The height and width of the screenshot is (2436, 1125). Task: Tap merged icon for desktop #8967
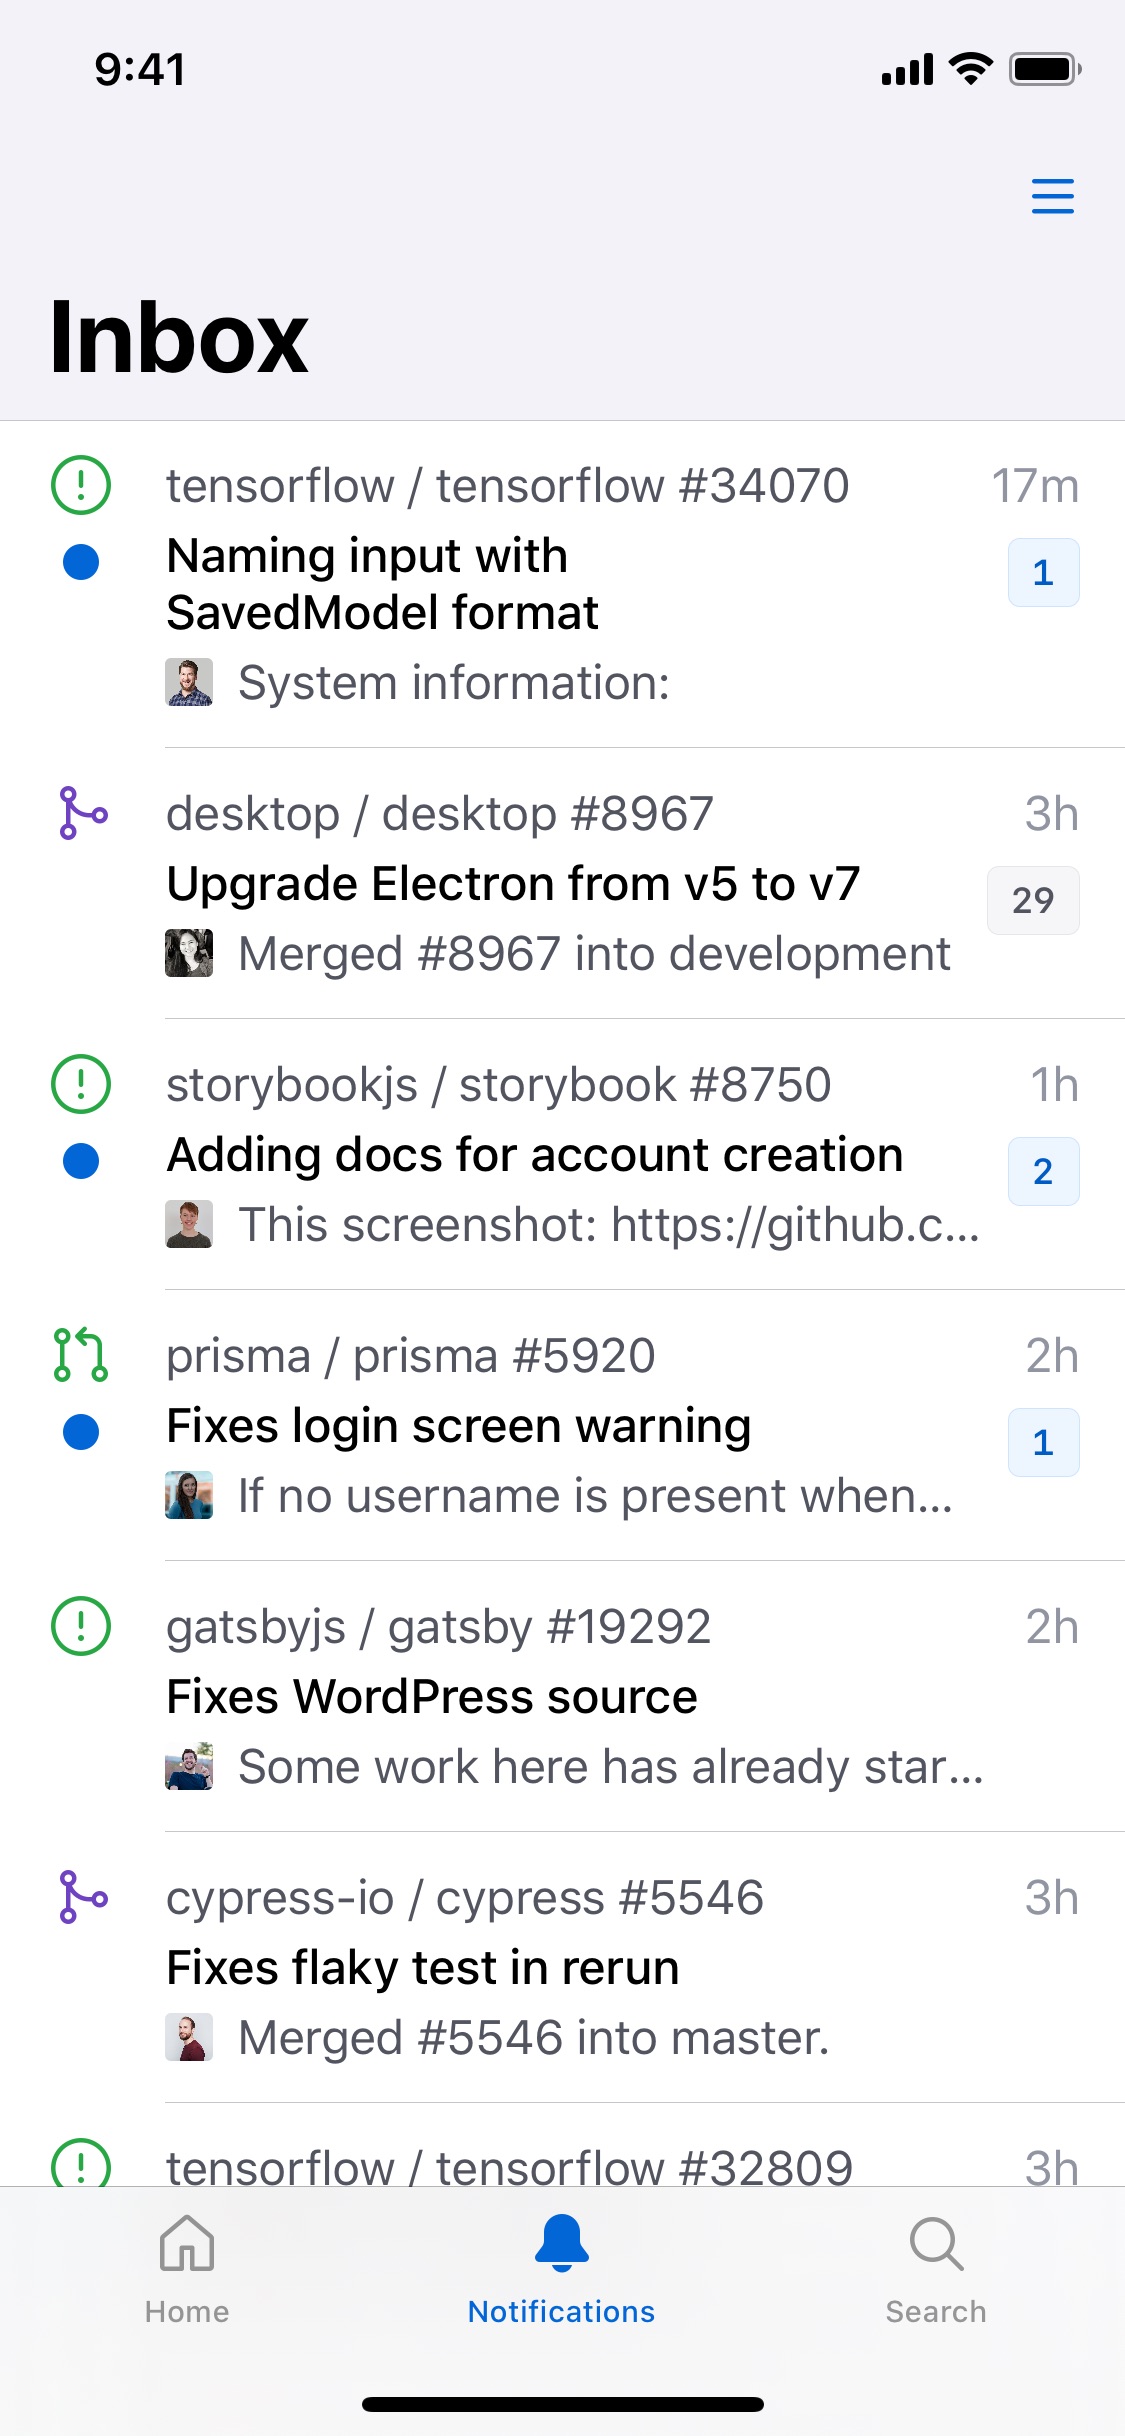[83, 813]
